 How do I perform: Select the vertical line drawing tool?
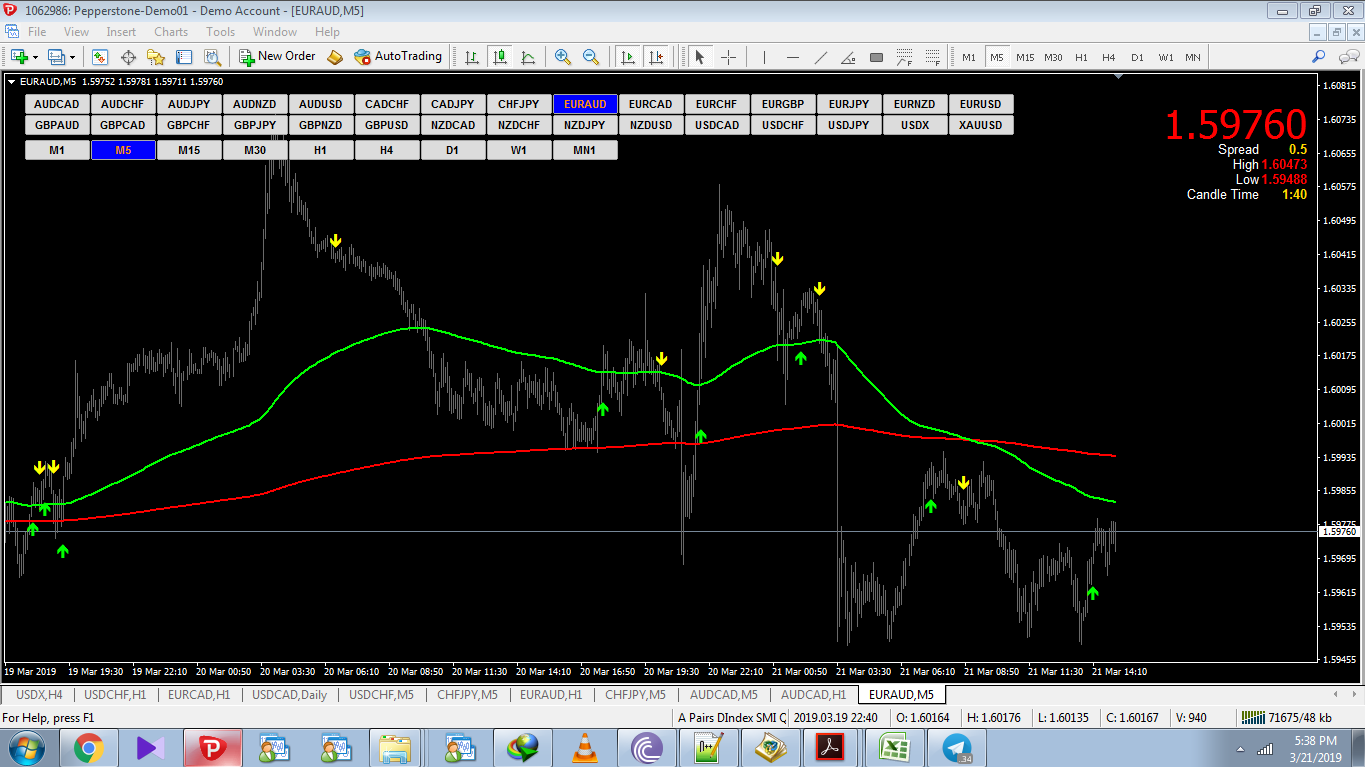764,57
